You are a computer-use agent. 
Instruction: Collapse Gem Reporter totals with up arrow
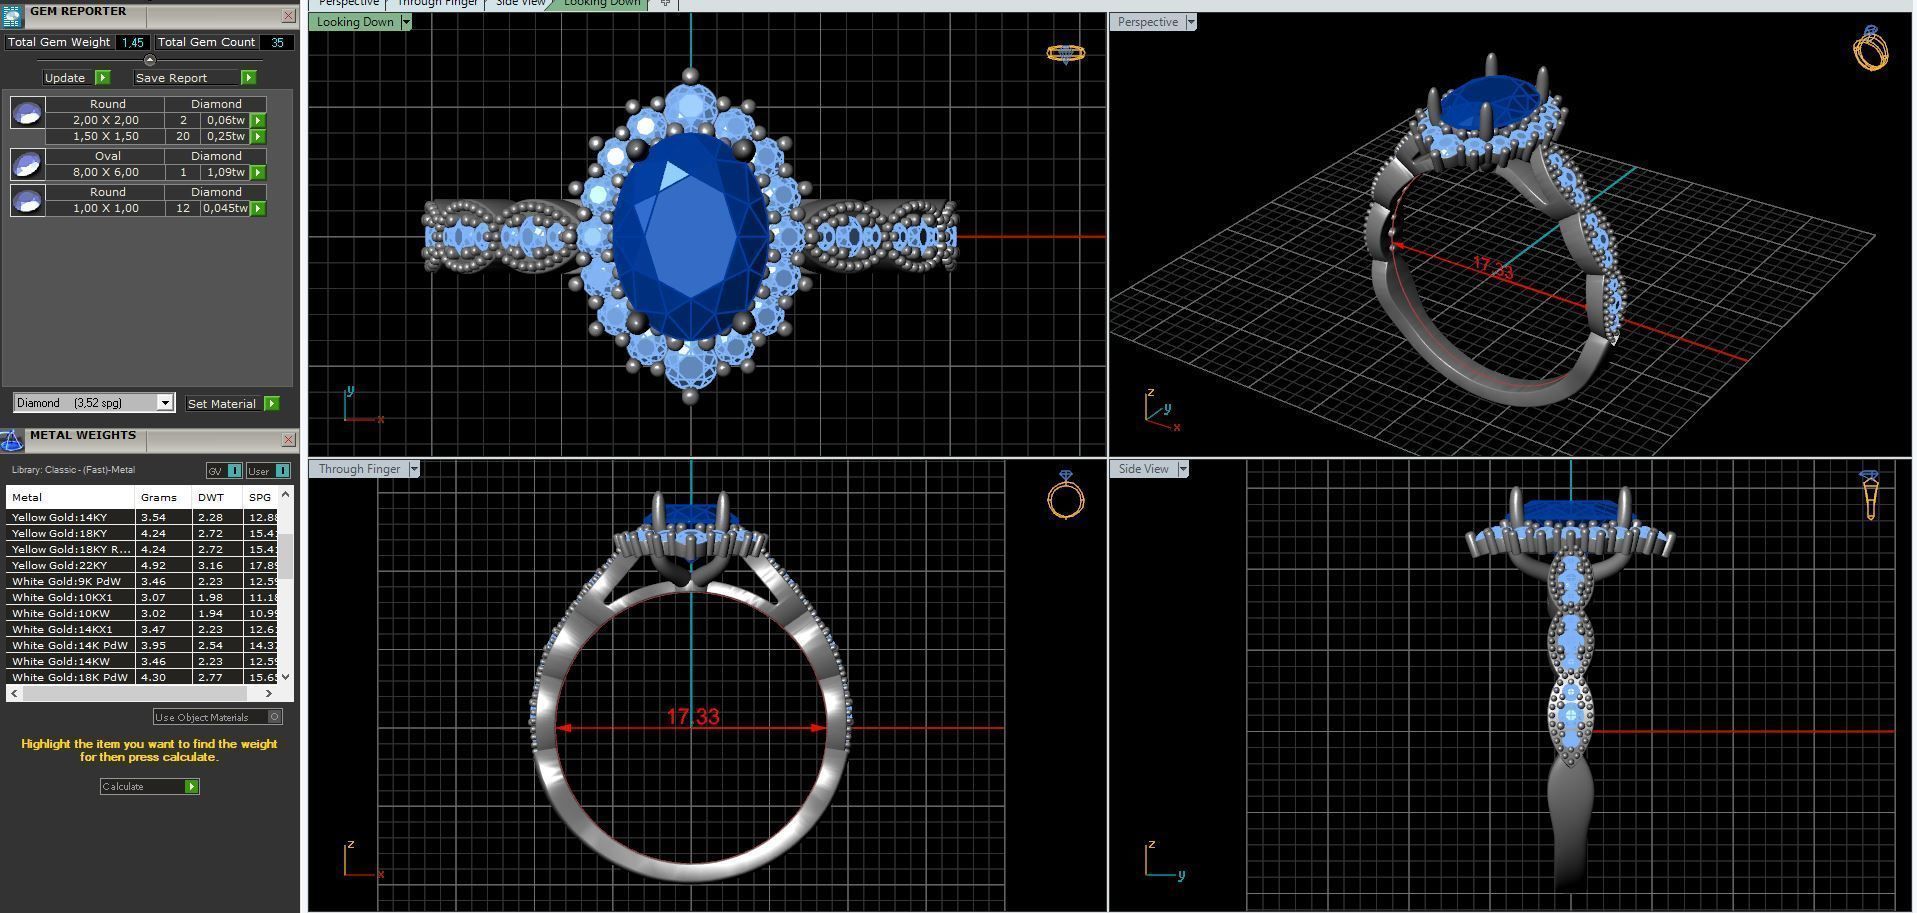point(150,60)
